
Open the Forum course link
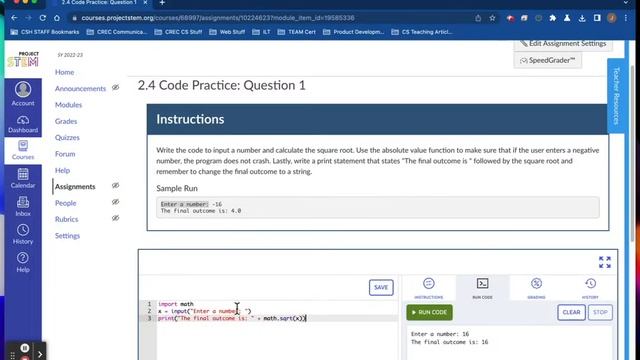coord(65,154)
